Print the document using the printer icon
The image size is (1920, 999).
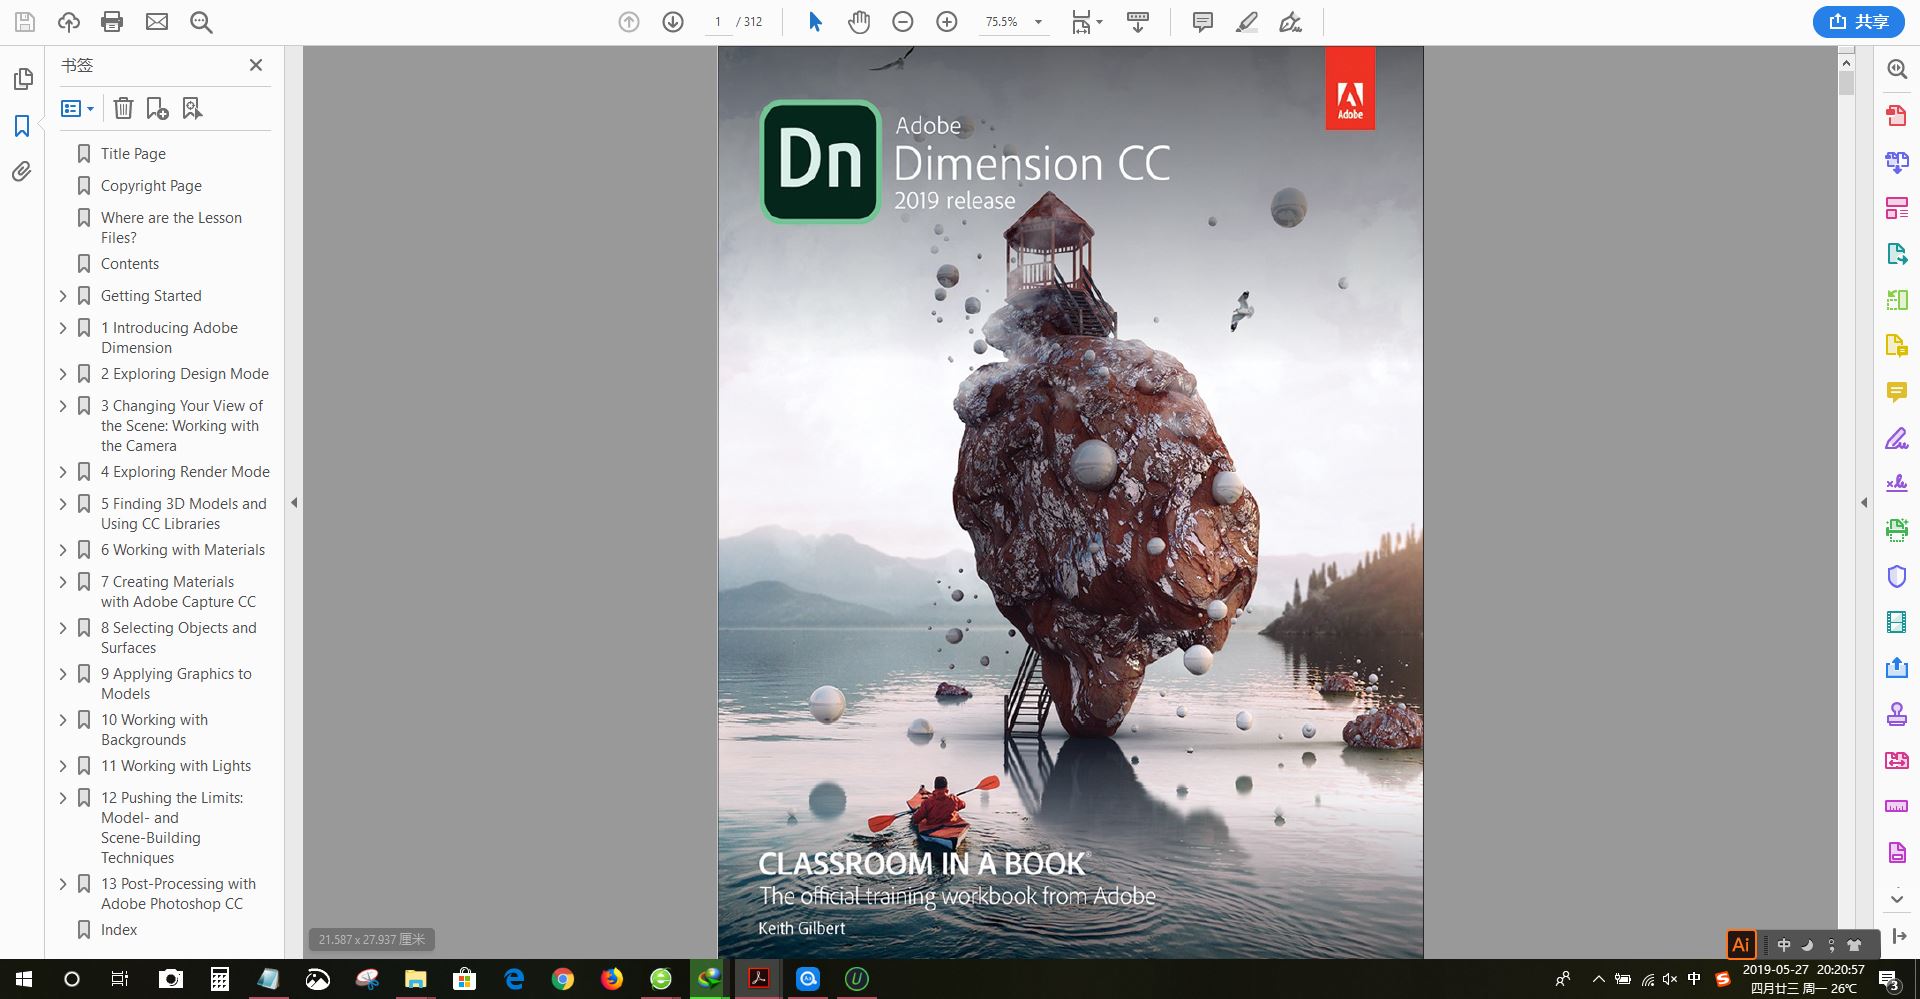pyautogui.click(x=112, y=22)
